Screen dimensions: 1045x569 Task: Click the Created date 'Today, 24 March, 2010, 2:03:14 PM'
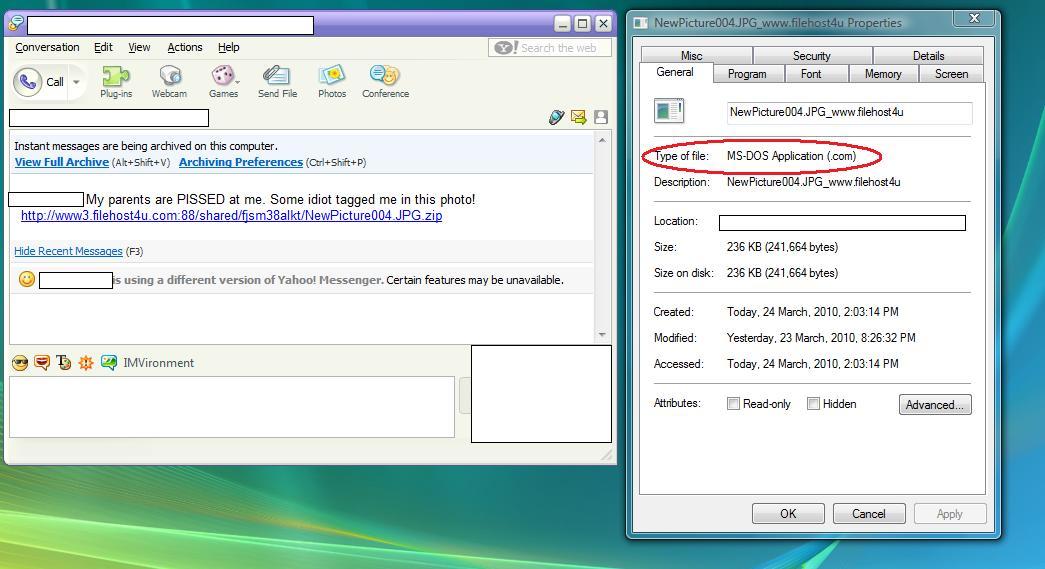click(812, 312)
